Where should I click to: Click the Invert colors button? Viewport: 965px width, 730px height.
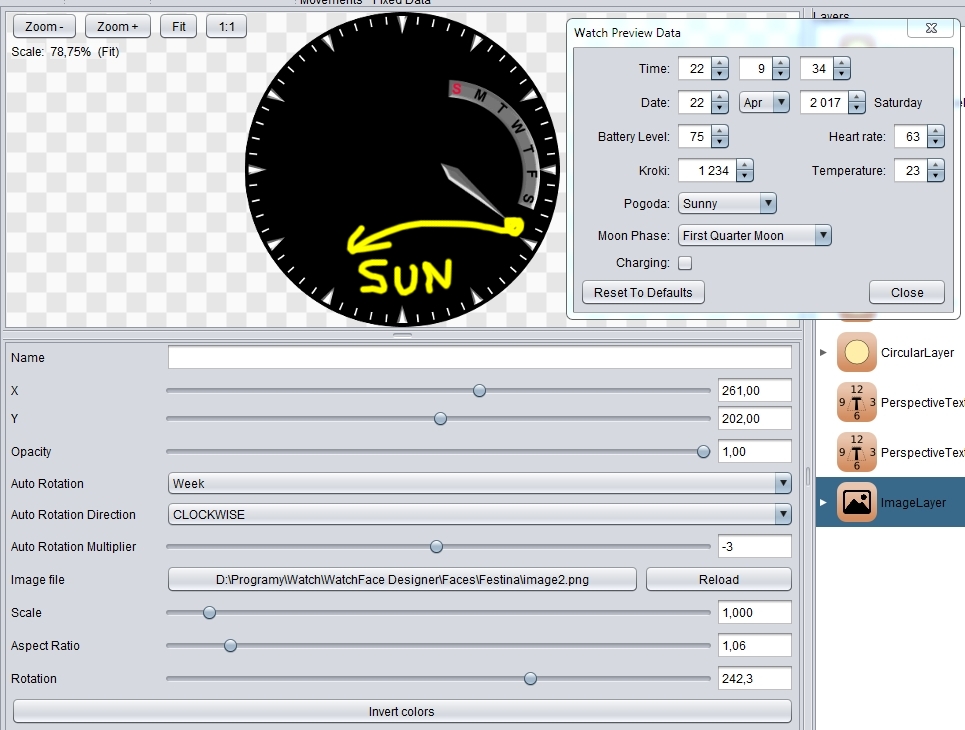coord(402,712)
